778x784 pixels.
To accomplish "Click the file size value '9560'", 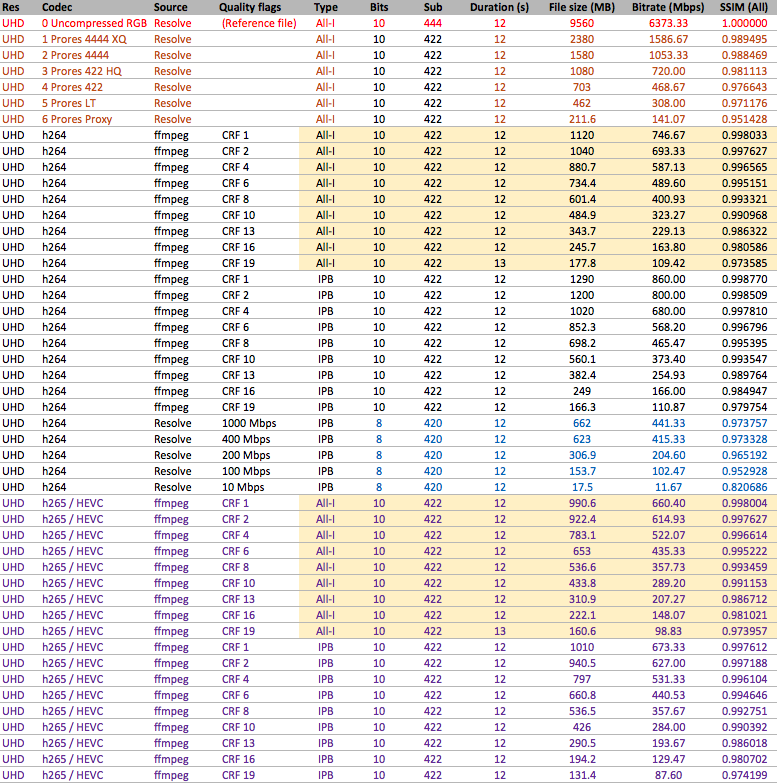I will [582, 24].
